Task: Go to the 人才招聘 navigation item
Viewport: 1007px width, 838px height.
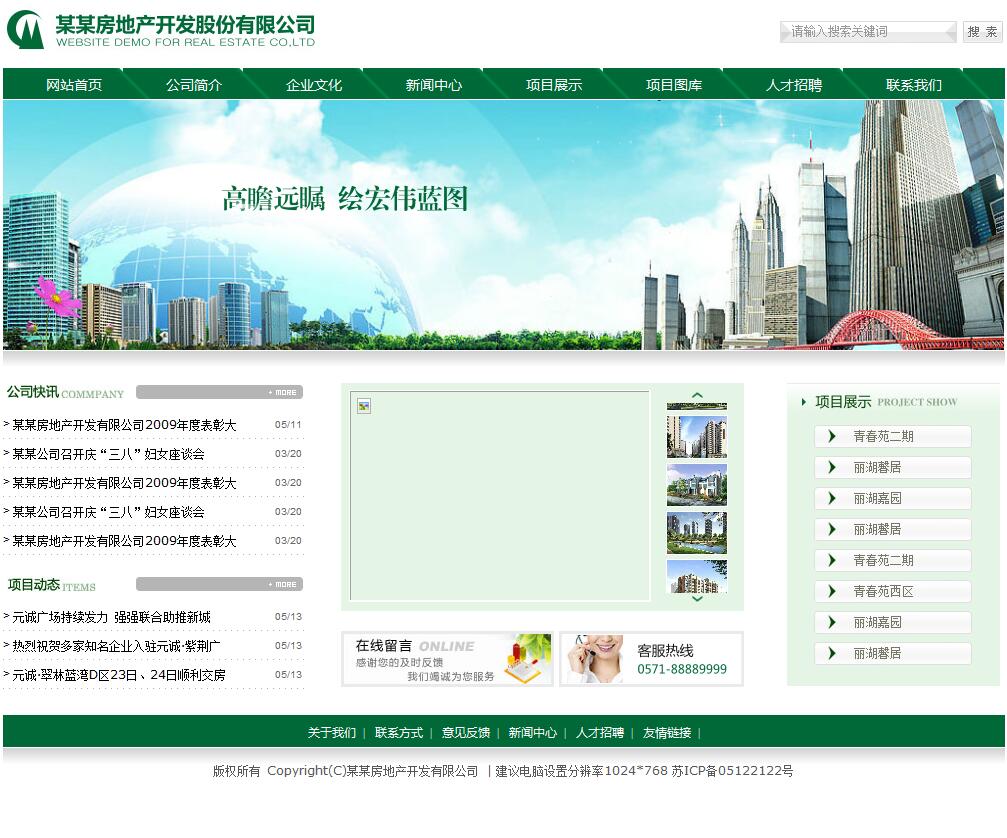Action: pos(794,85)
